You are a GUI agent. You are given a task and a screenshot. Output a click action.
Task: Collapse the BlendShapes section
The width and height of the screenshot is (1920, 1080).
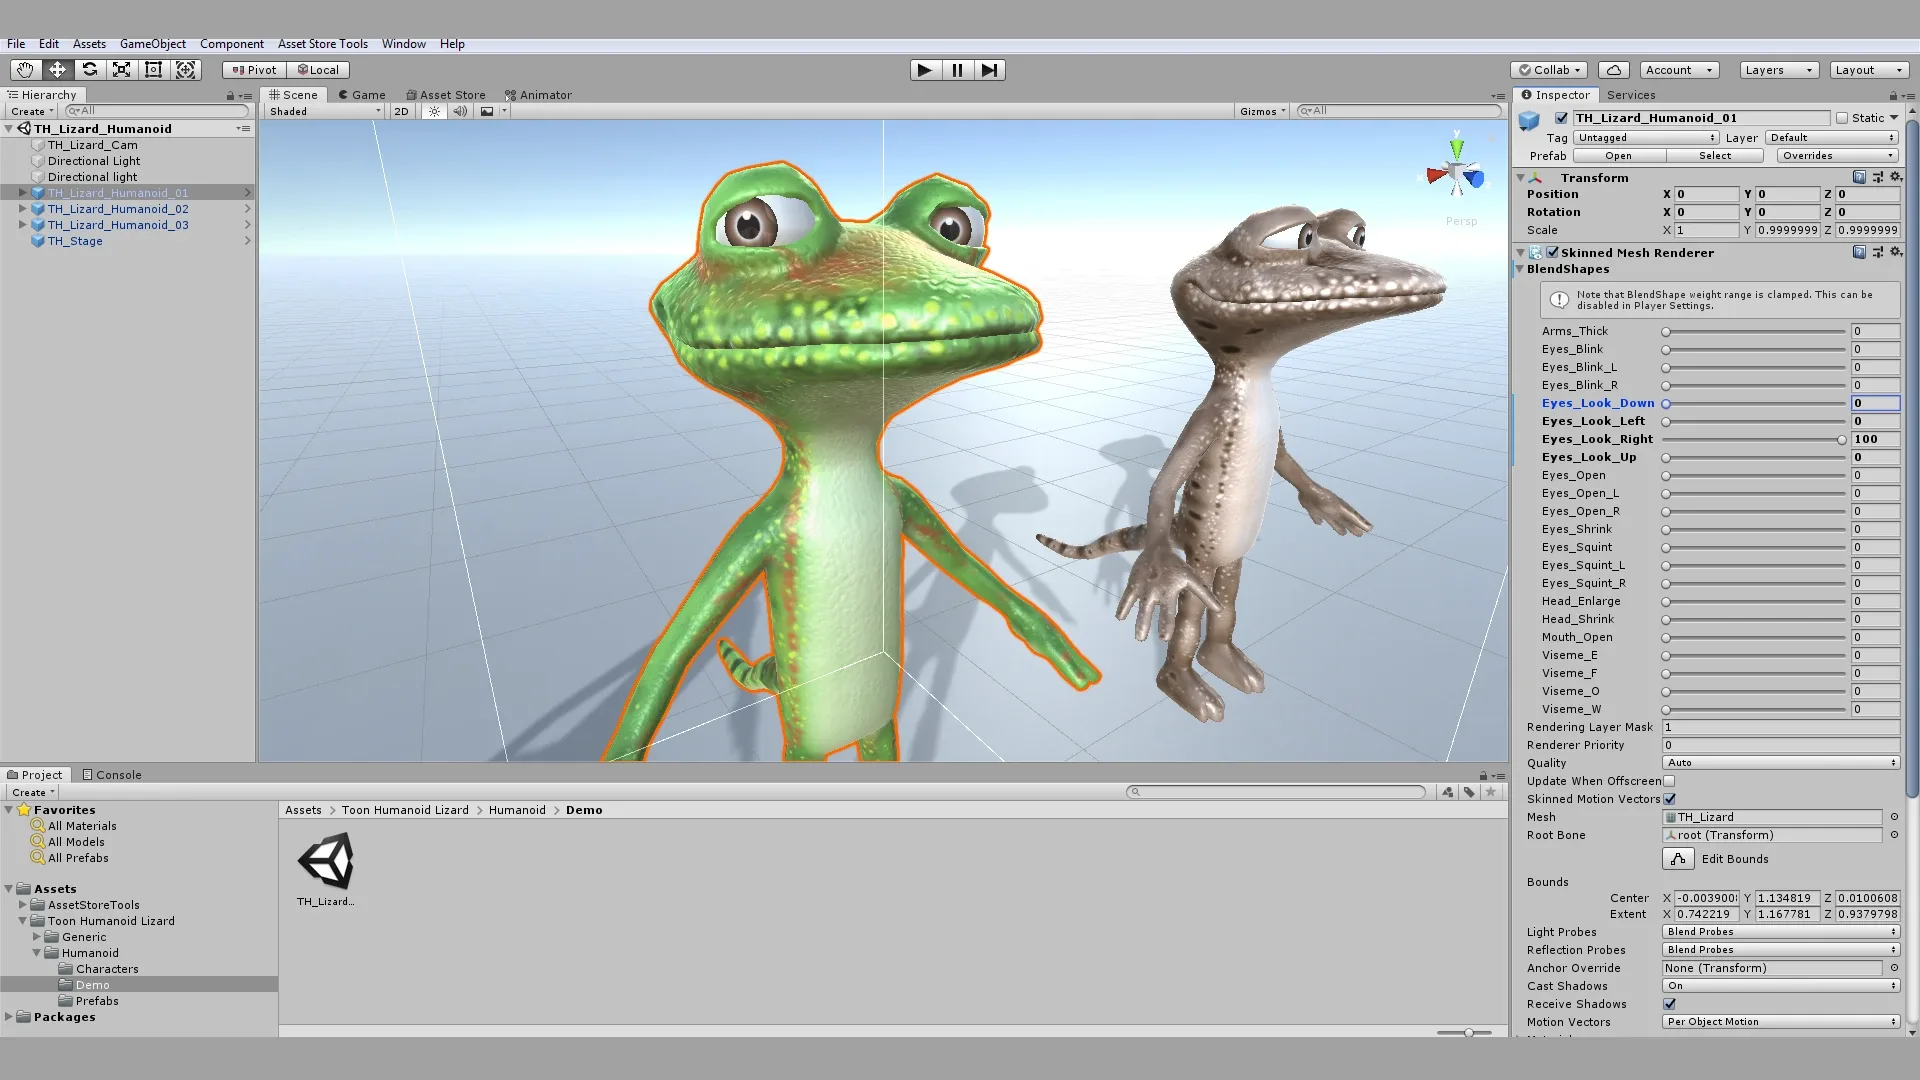coord(1520,269)
